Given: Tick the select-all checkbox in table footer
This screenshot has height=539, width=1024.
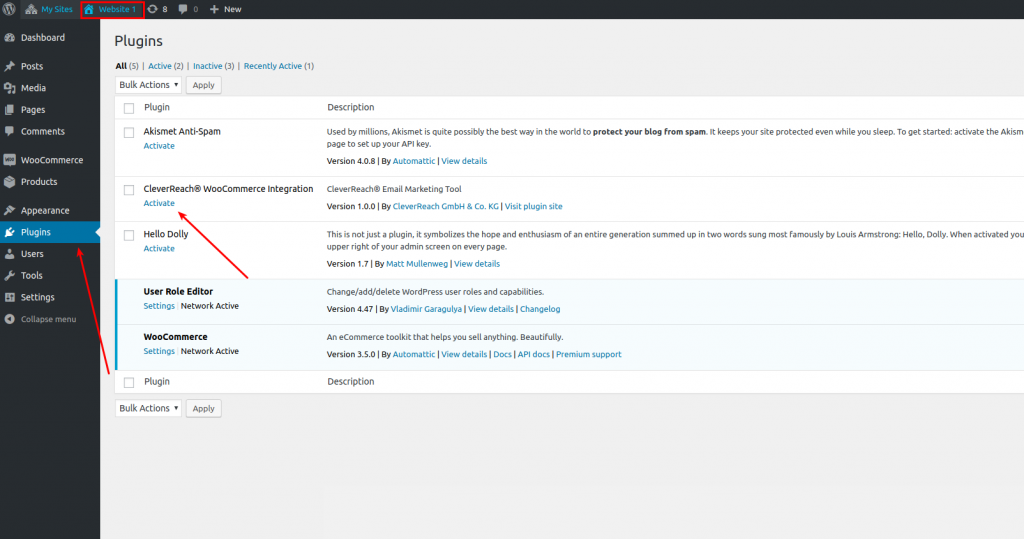Looking at the screenshot, I should click(x=129, y=383).
